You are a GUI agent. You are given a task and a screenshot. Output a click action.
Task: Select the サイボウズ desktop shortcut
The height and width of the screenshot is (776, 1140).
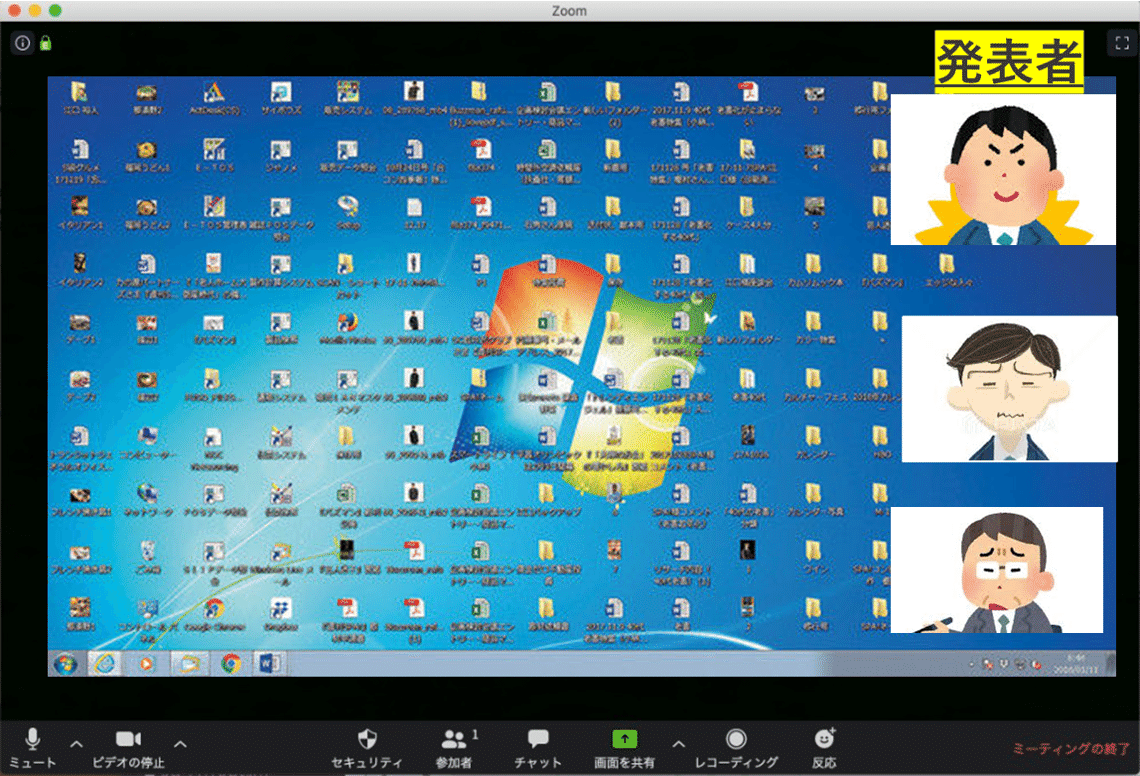pos(281,98)
